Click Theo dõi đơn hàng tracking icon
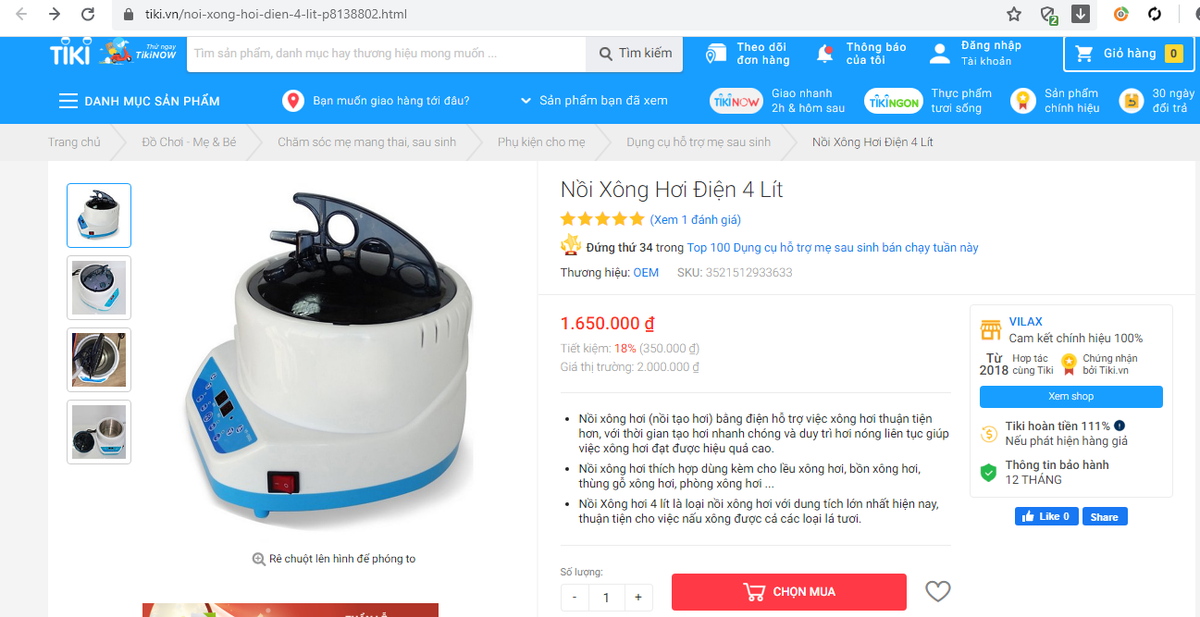The width and height of the screenshot is (1200, 617). tap(716, 54)
